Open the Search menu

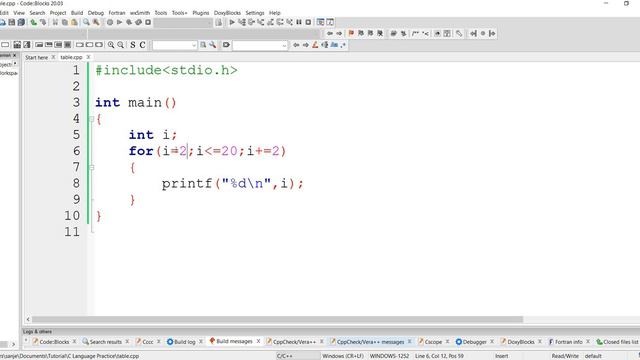point(37,13)
